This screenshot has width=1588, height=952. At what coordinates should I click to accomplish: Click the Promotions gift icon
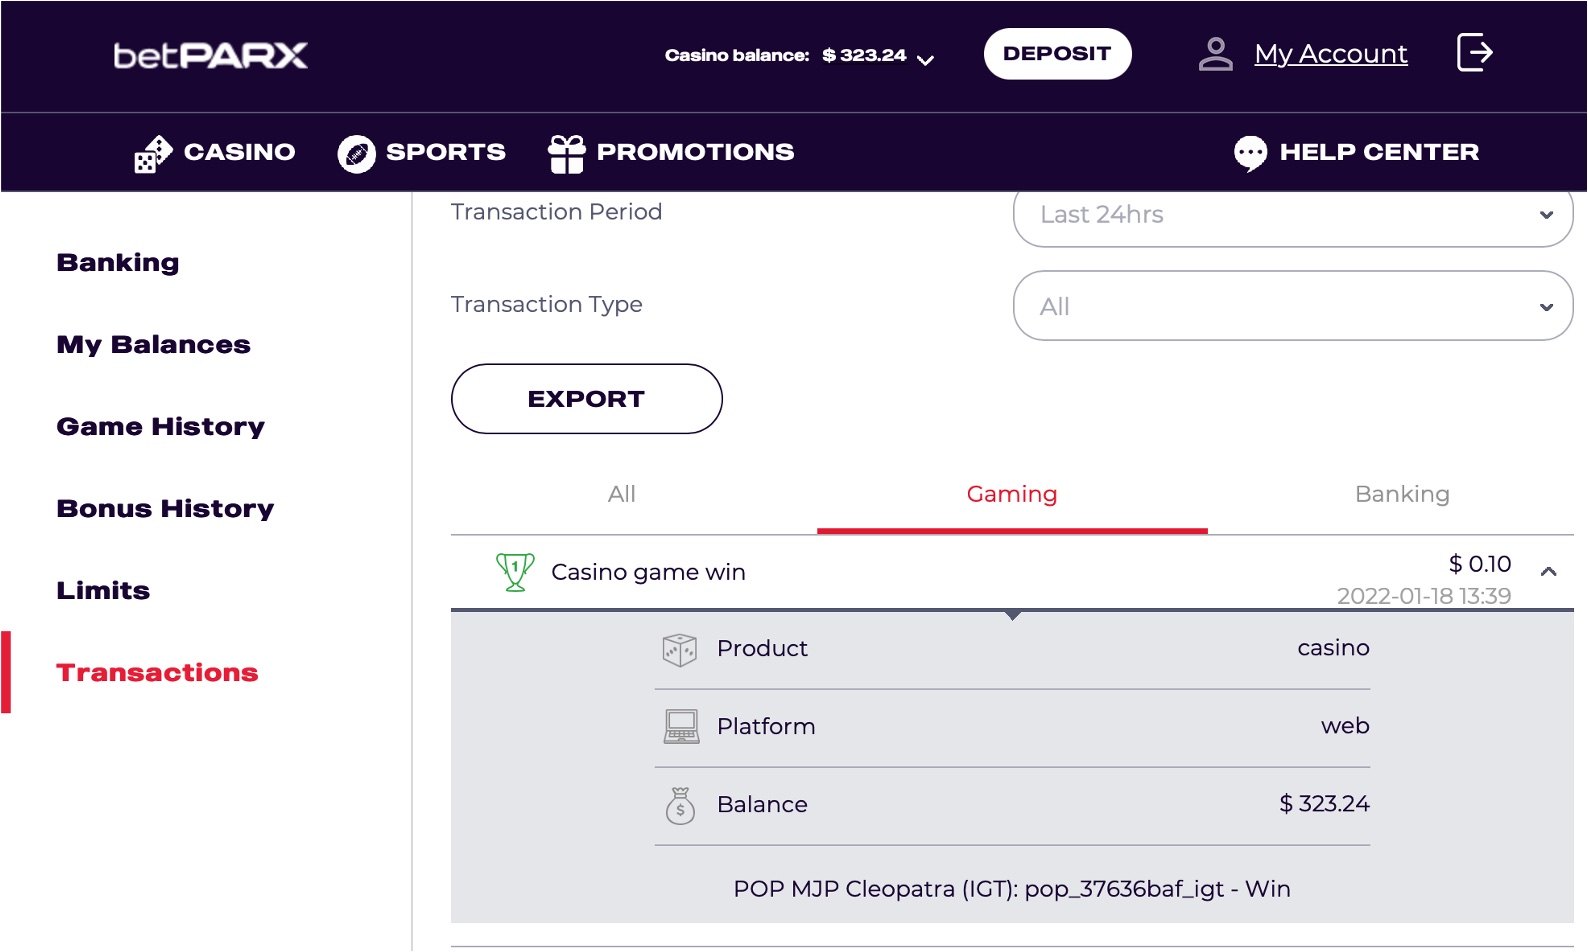coord(566,154)
